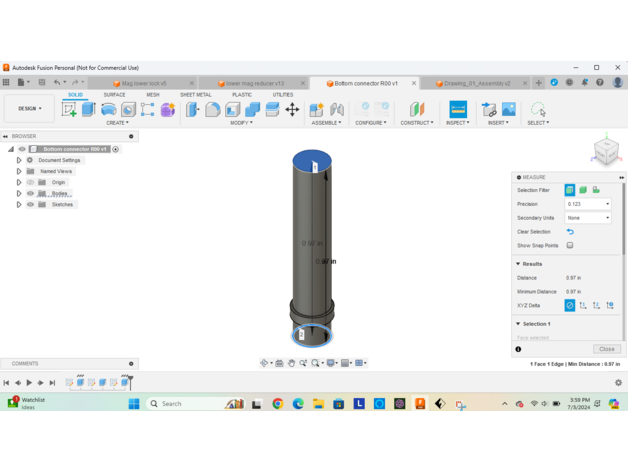Screen dimensions: 628x472
Task: Click the Create Sketch tool icon
Action: pyautogui.click(x=69, y=109)
